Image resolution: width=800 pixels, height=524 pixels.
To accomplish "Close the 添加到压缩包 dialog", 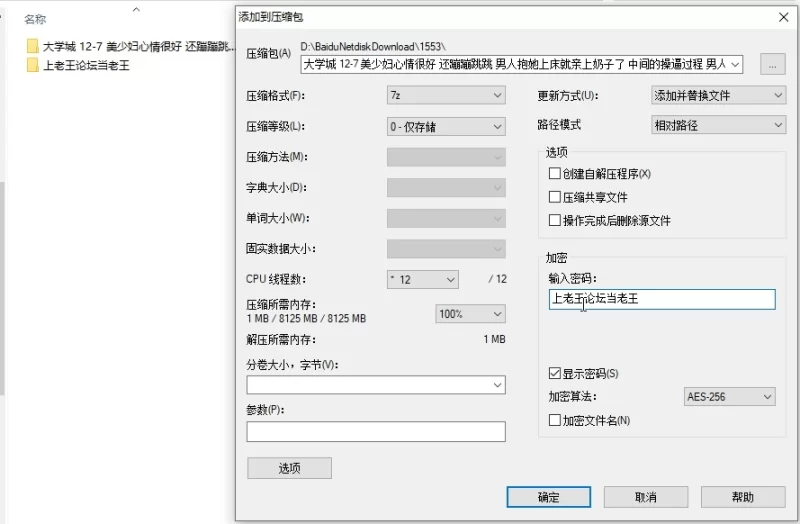I will coord(784,17).
